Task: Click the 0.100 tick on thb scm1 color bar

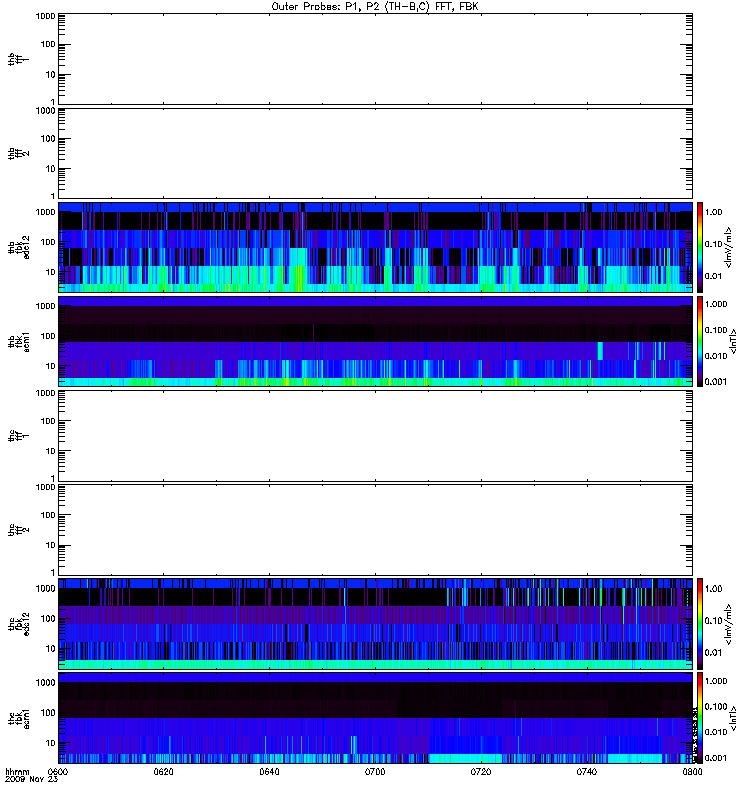Action: (716, 330)
